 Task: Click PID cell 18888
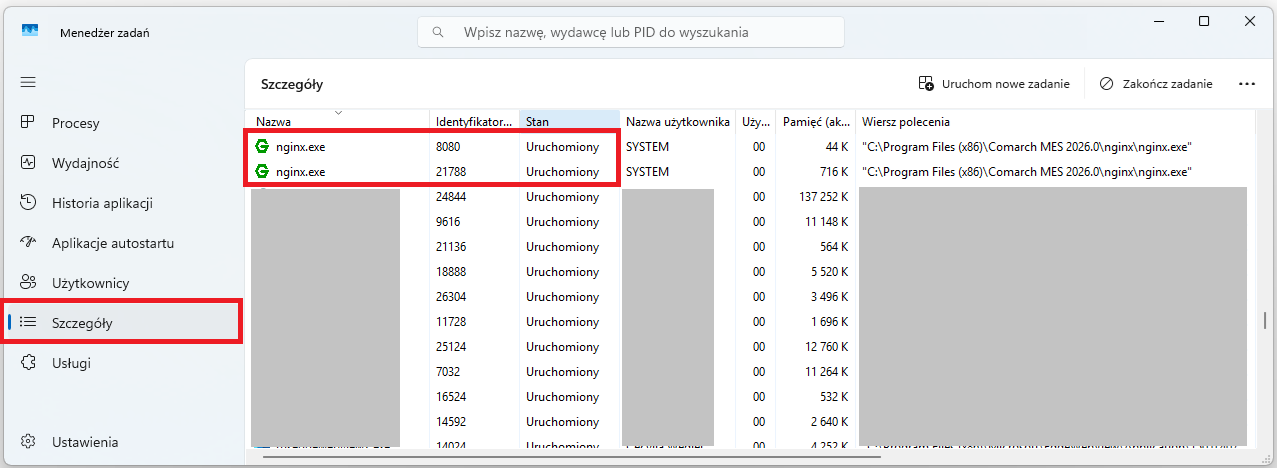[451, 272]
